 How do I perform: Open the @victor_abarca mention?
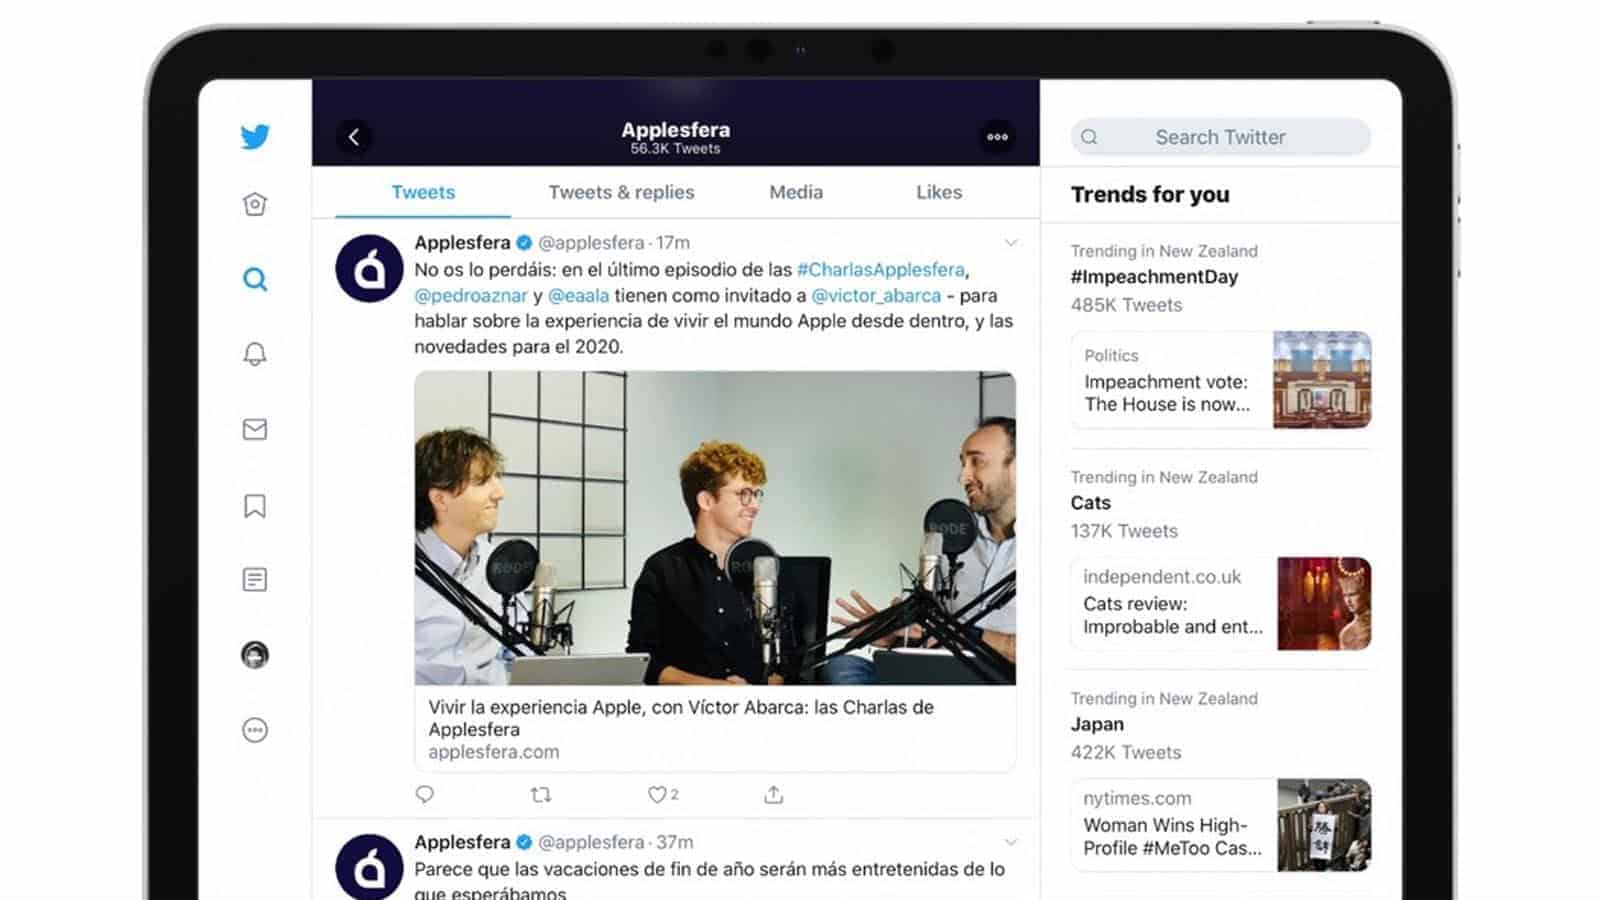(876, 296)
